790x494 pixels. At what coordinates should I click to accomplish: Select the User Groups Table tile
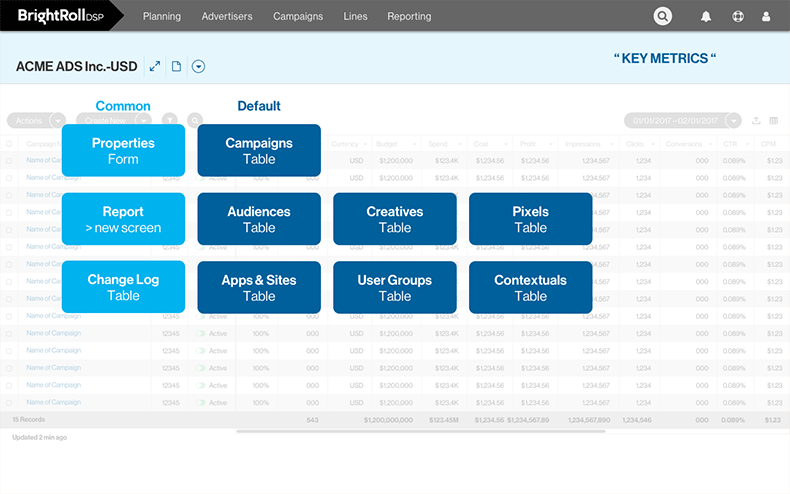(x=395, y=287)
